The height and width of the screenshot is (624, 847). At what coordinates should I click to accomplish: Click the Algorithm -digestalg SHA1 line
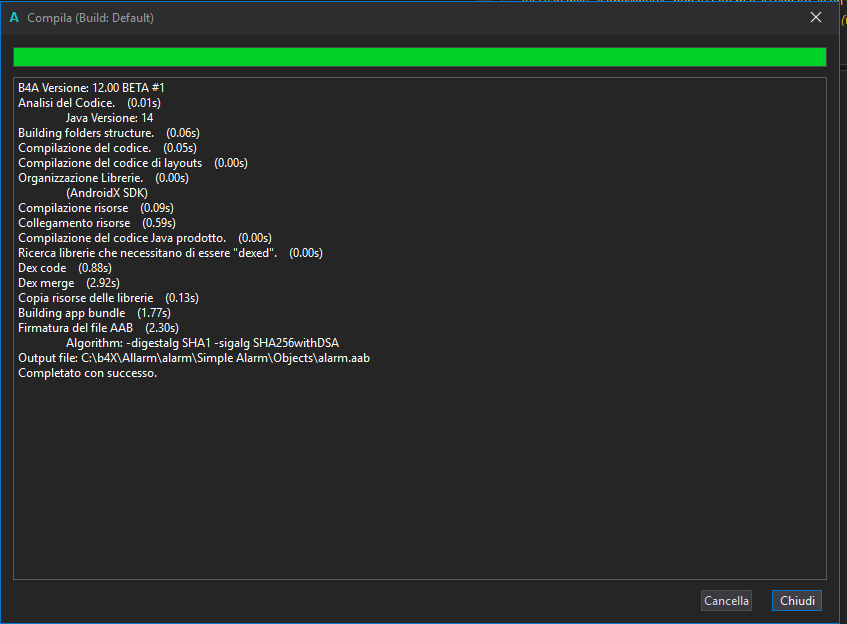point(202,343)
